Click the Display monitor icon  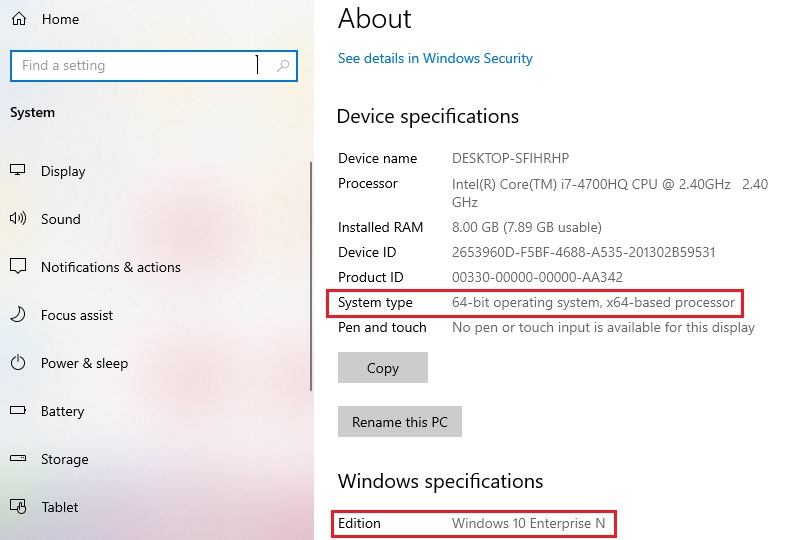click(18, 171)
